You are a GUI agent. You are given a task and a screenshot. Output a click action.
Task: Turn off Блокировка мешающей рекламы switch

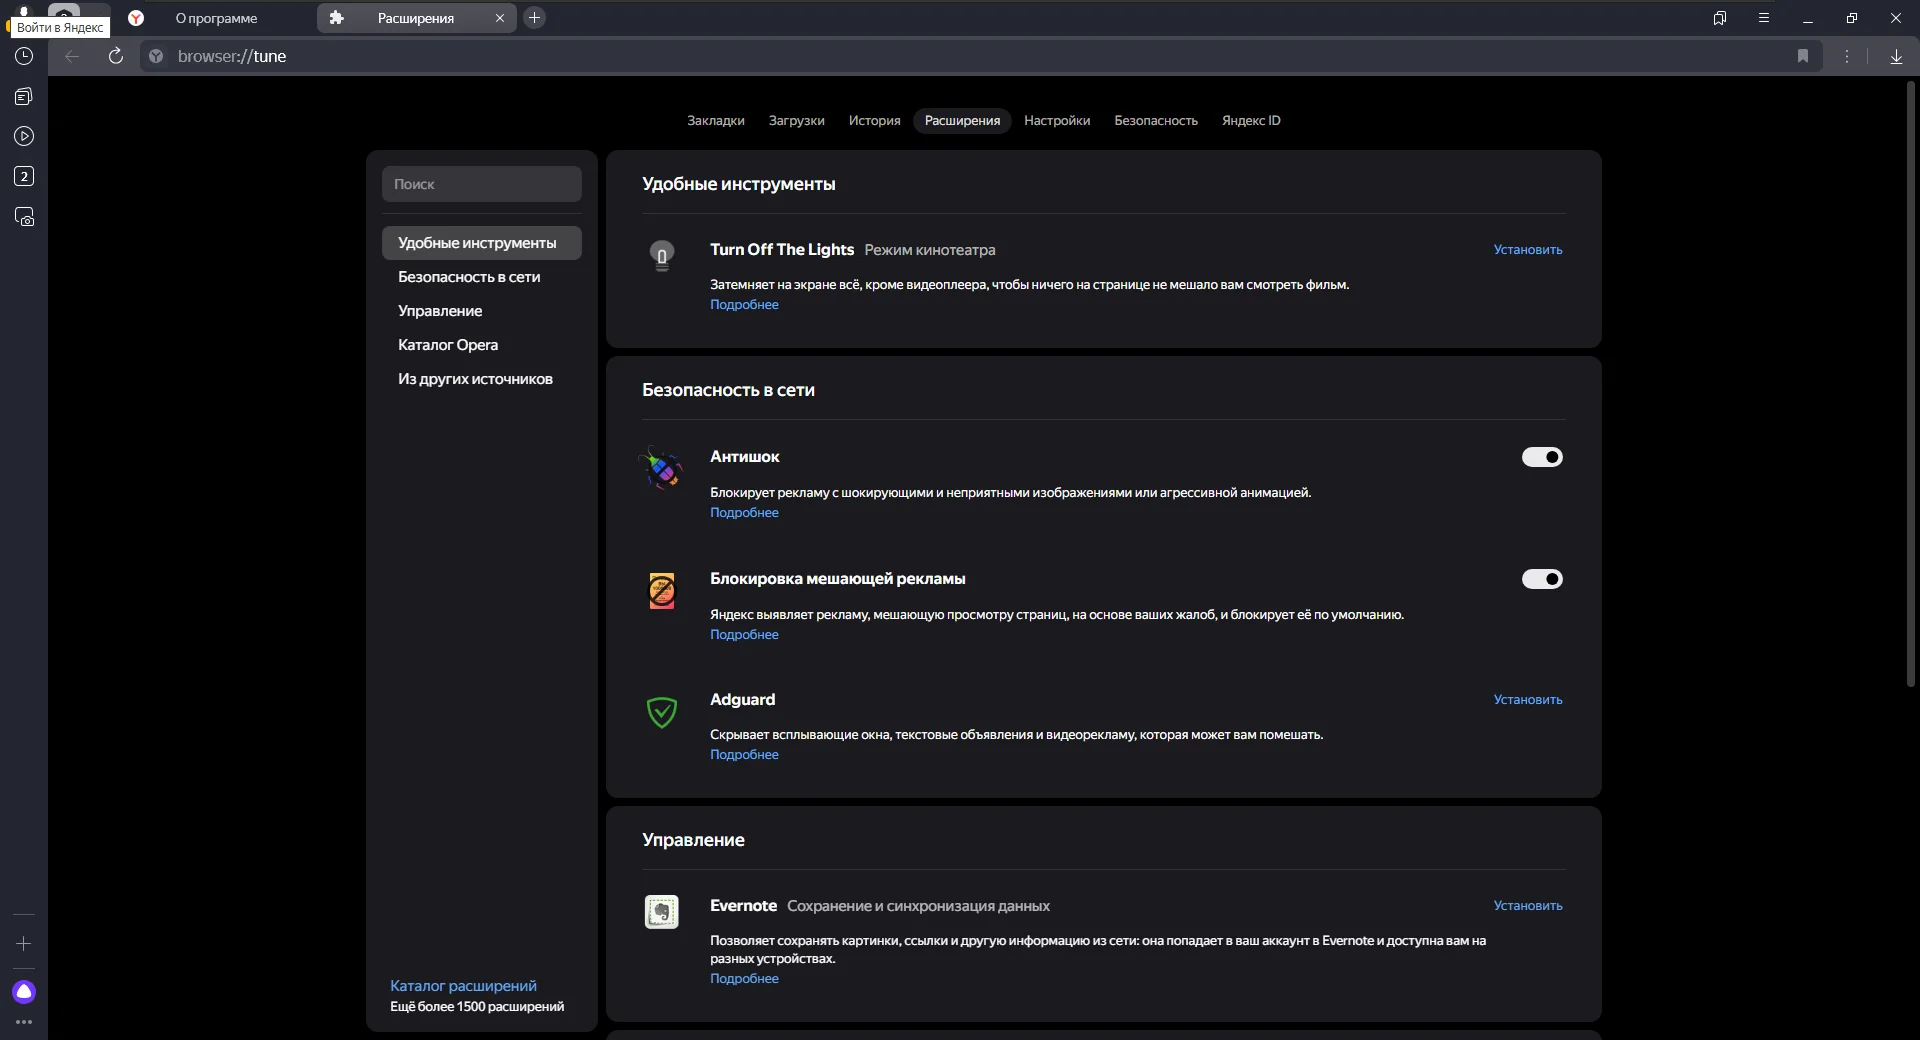click(x=1542, y=579)
